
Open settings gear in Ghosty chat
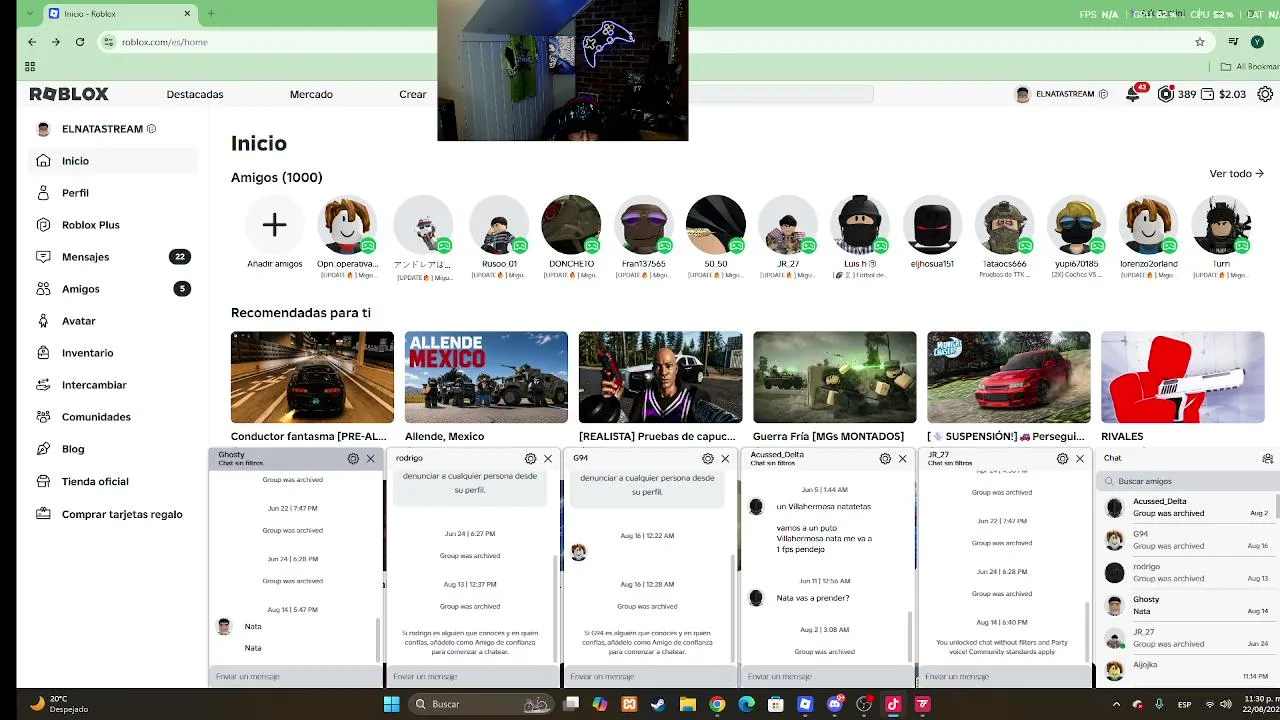353,459
